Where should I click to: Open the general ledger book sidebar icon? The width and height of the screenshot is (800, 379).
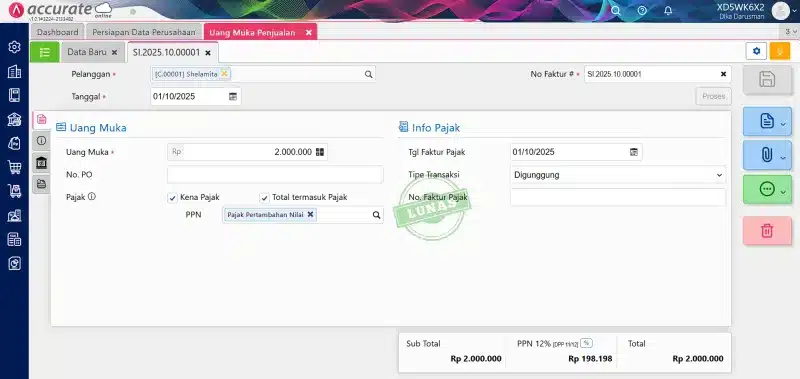click(x=14, y=95)
